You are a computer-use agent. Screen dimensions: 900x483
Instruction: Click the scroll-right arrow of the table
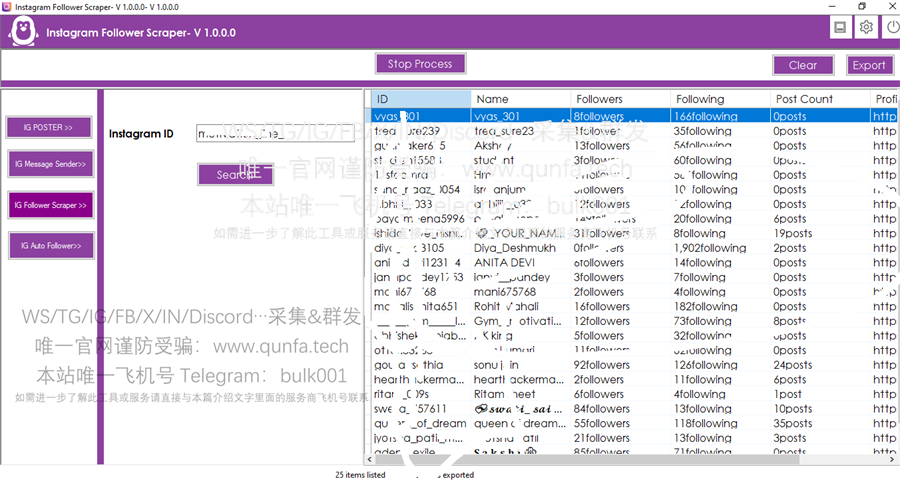(x=892, y=459)
